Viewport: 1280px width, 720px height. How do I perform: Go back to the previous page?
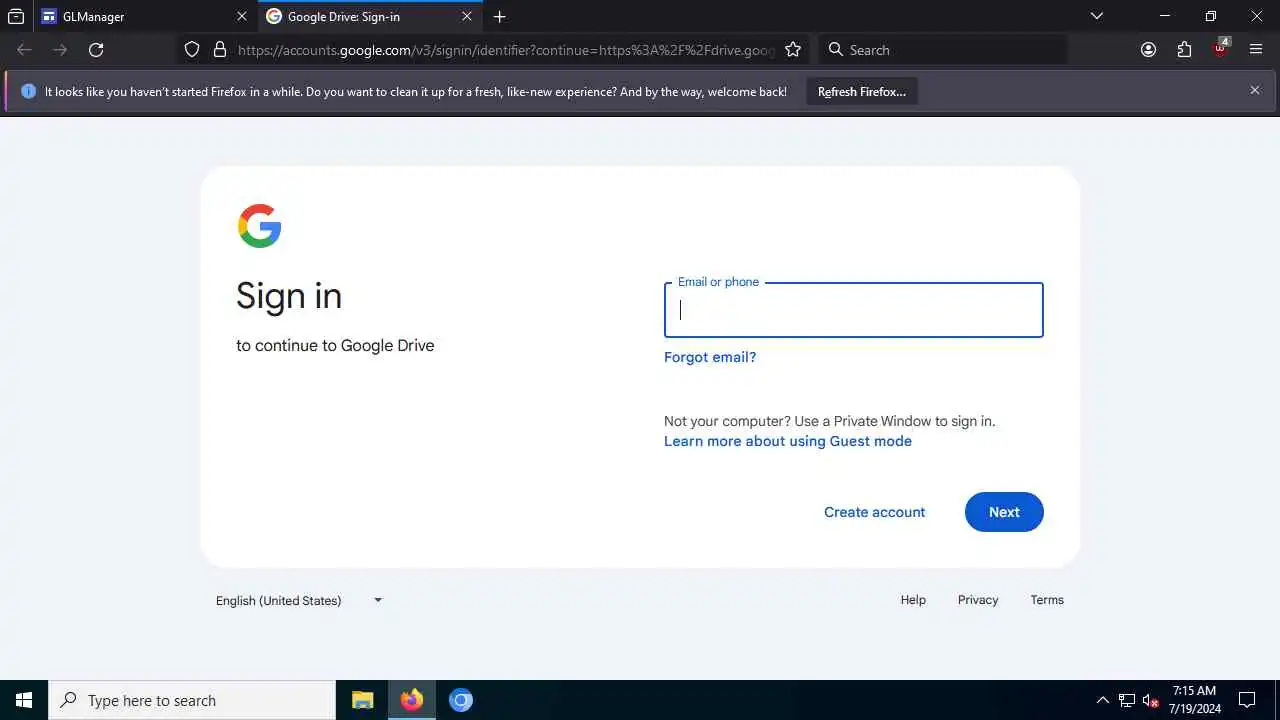pyautogui.click(x=25, y=50)
